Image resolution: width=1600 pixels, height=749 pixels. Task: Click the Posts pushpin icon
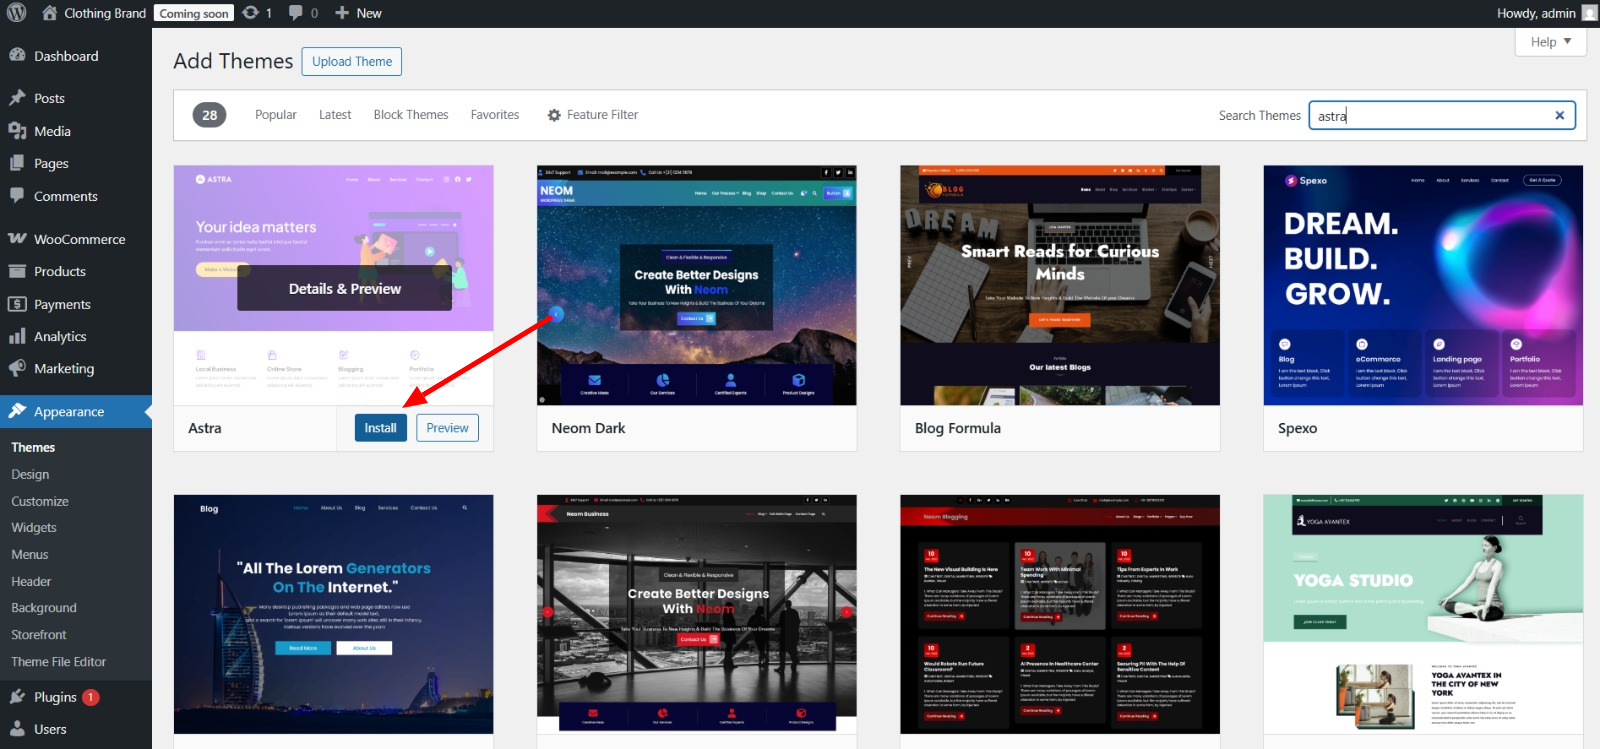pyautogui.click(x=17, y=98)
